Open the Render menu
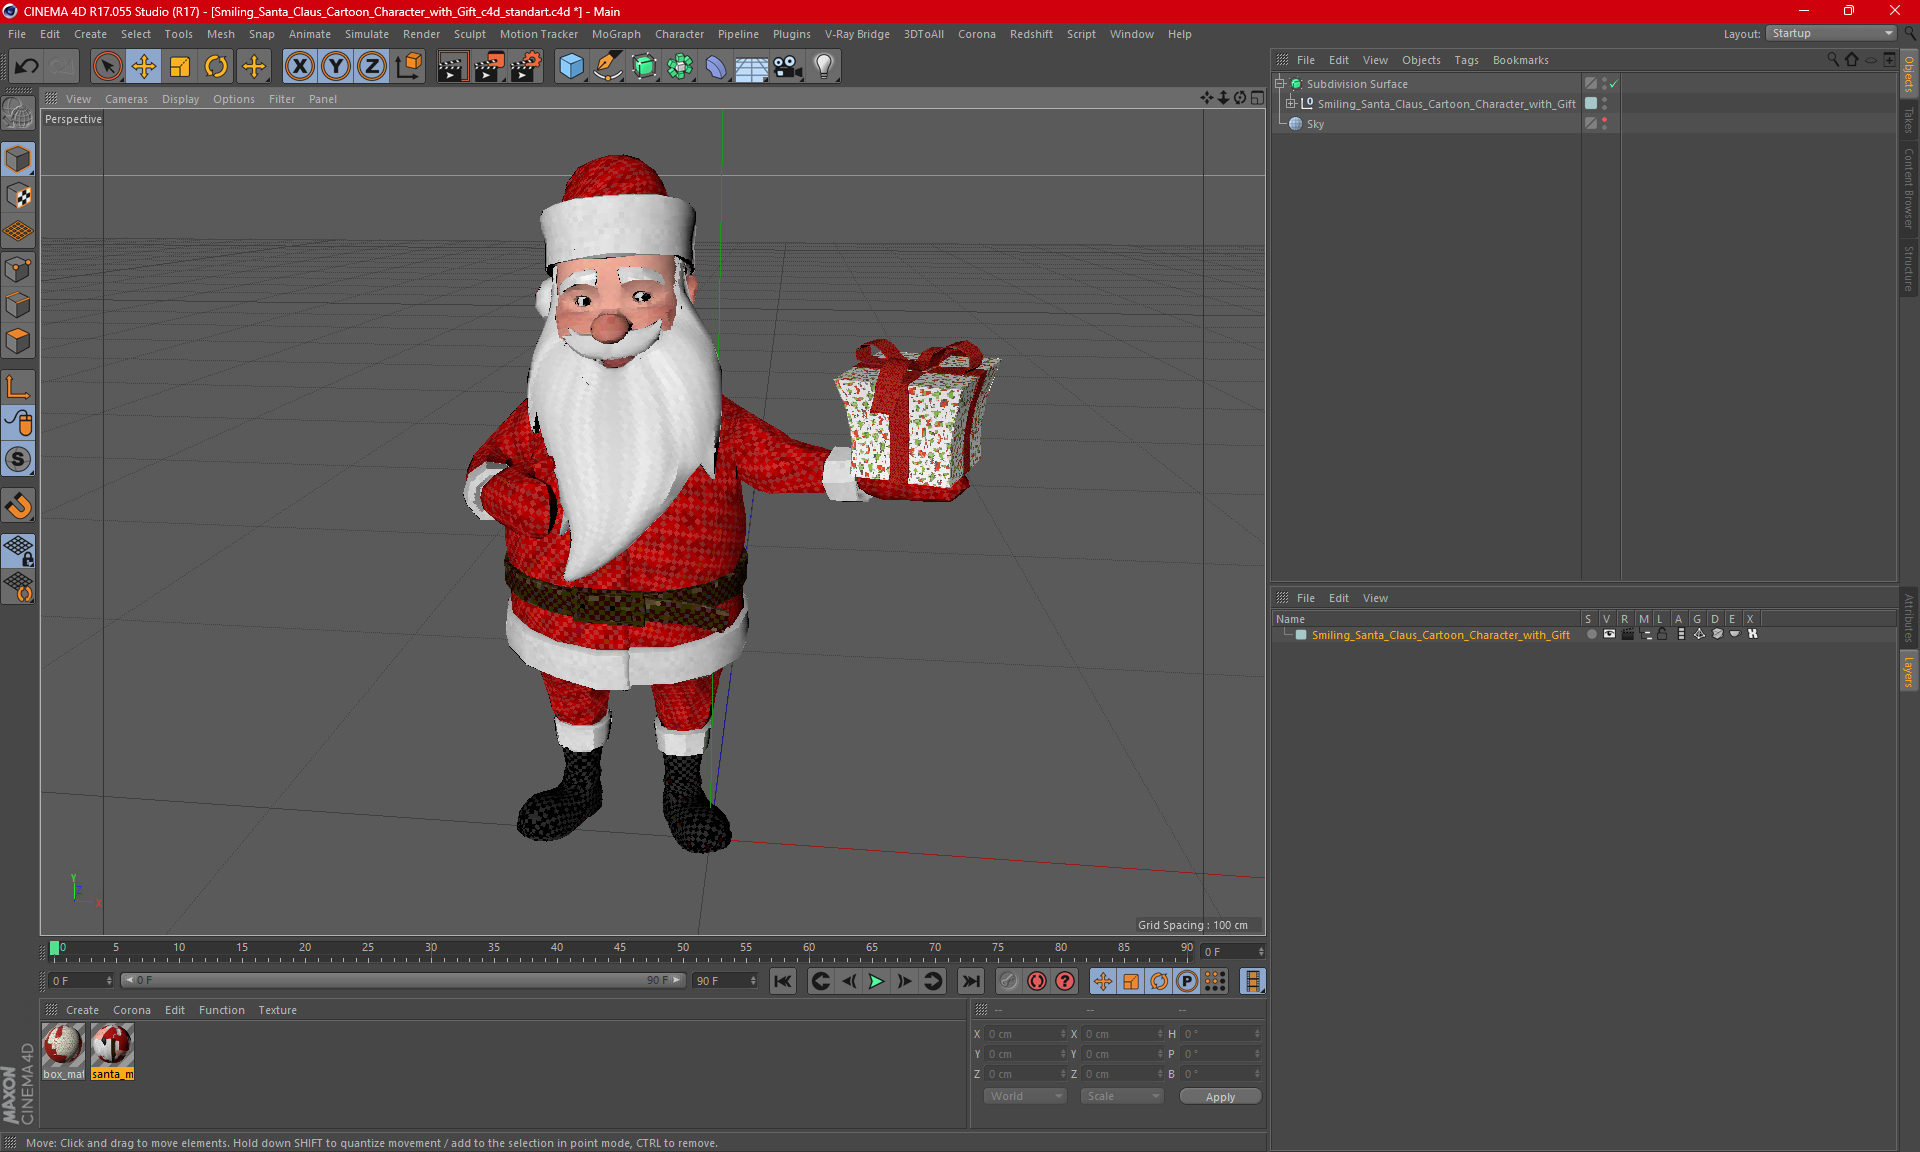 pos(421,34)
